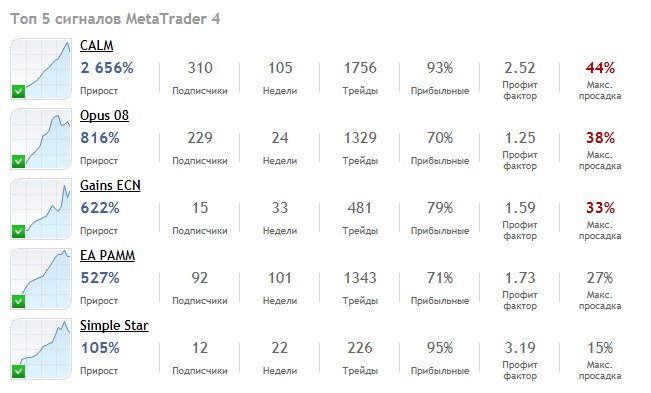Click the 2 656% growth value for CALM
Image resolution: width=651 pixels, height=393 pixels.
(x=107, y=68)
